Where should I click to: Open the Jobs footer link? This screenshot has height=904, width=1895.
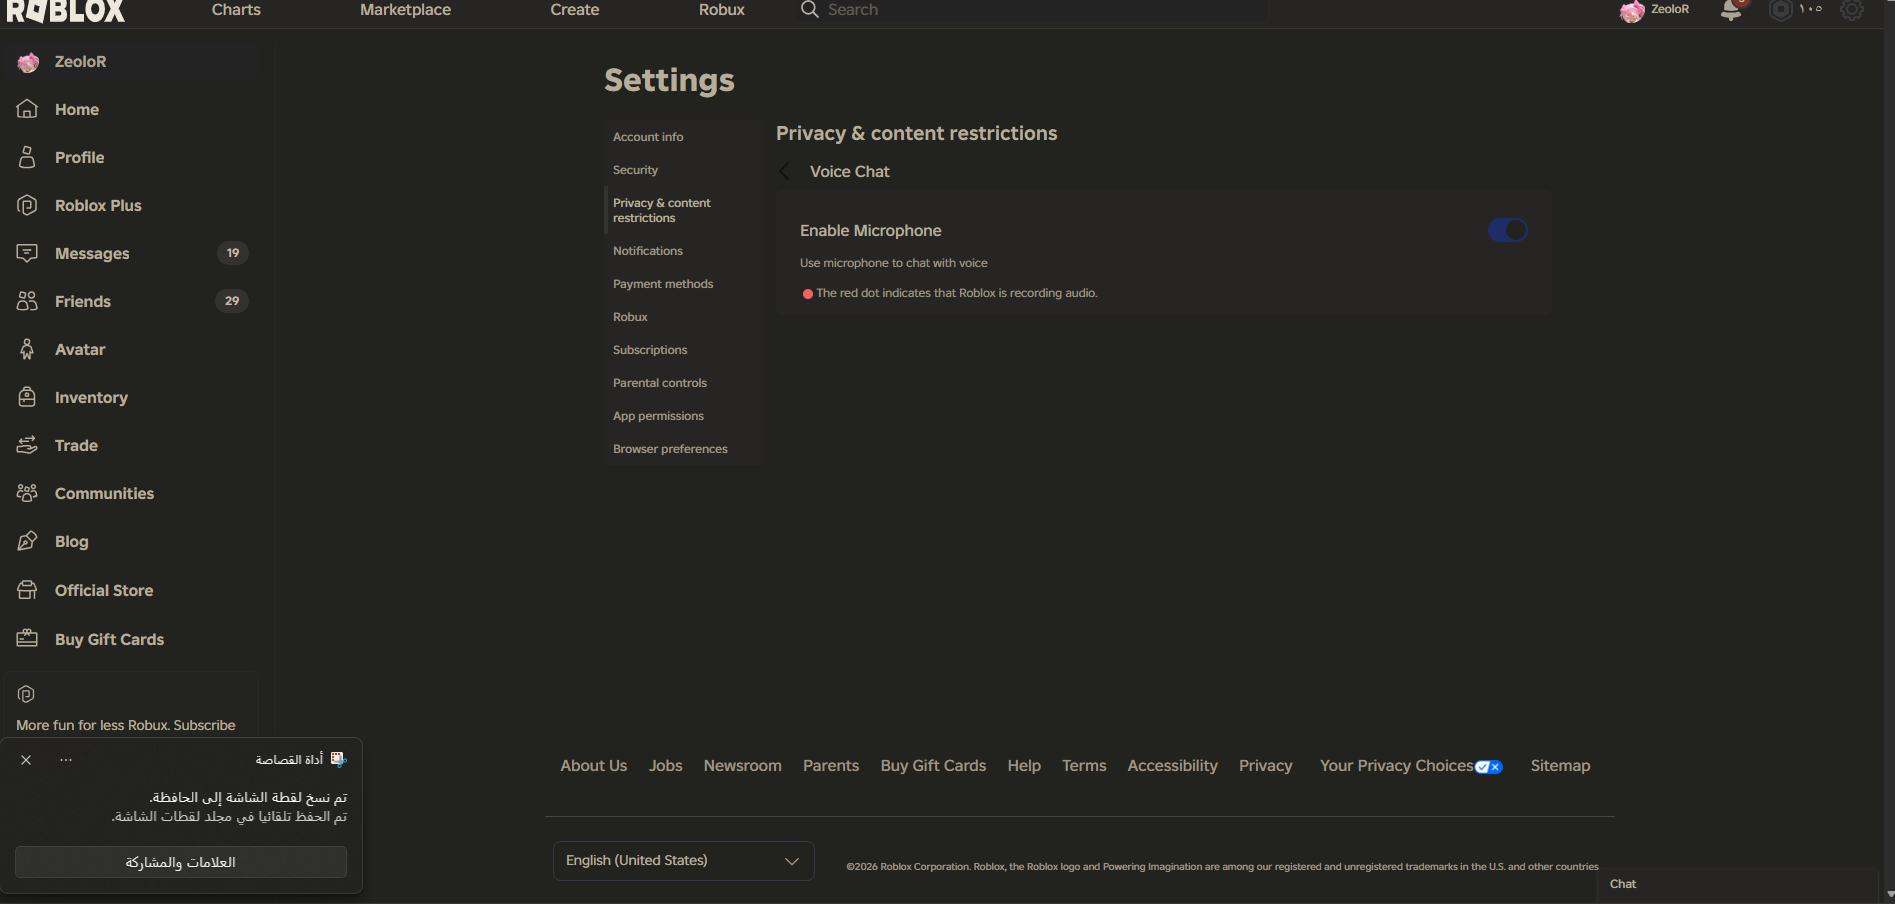point(666,766)
